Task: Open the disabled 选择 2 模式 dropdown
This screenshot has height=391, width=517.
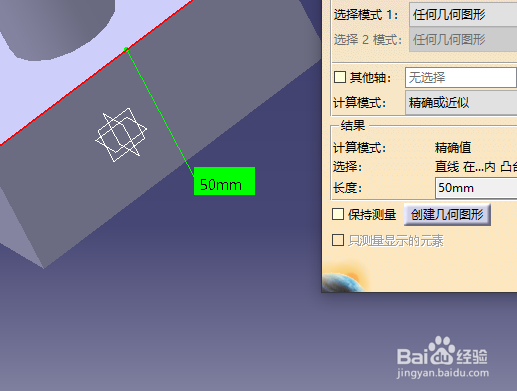Action: [x=463, y=40]
